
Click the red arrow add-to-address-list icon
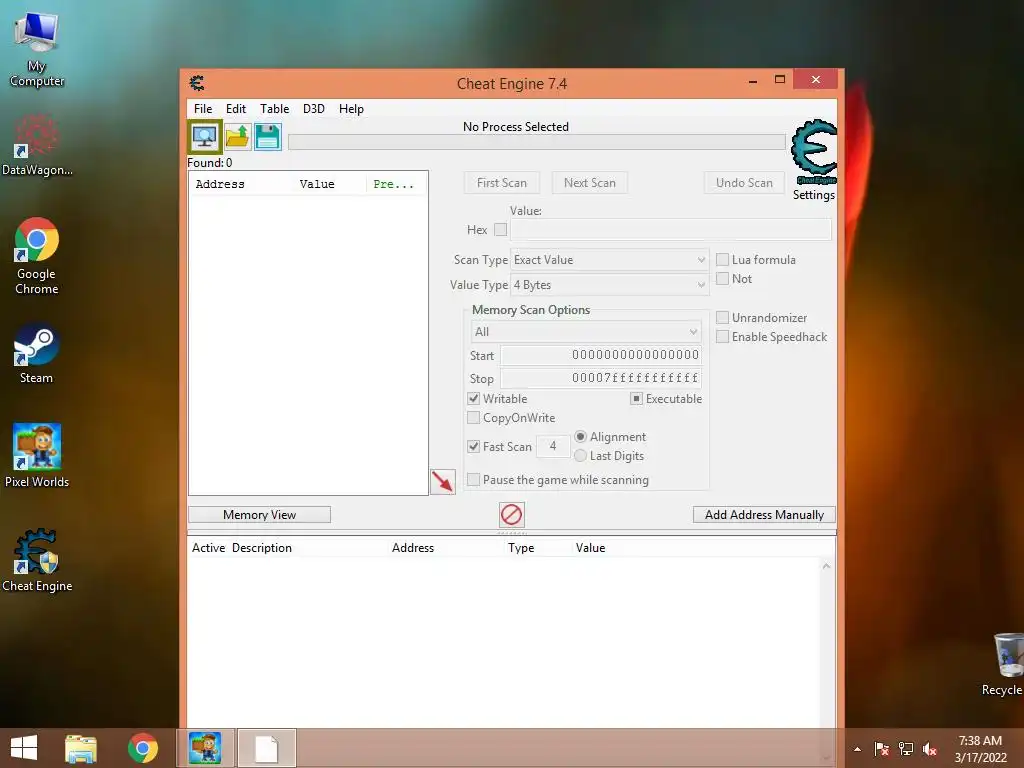coord(443,482)
